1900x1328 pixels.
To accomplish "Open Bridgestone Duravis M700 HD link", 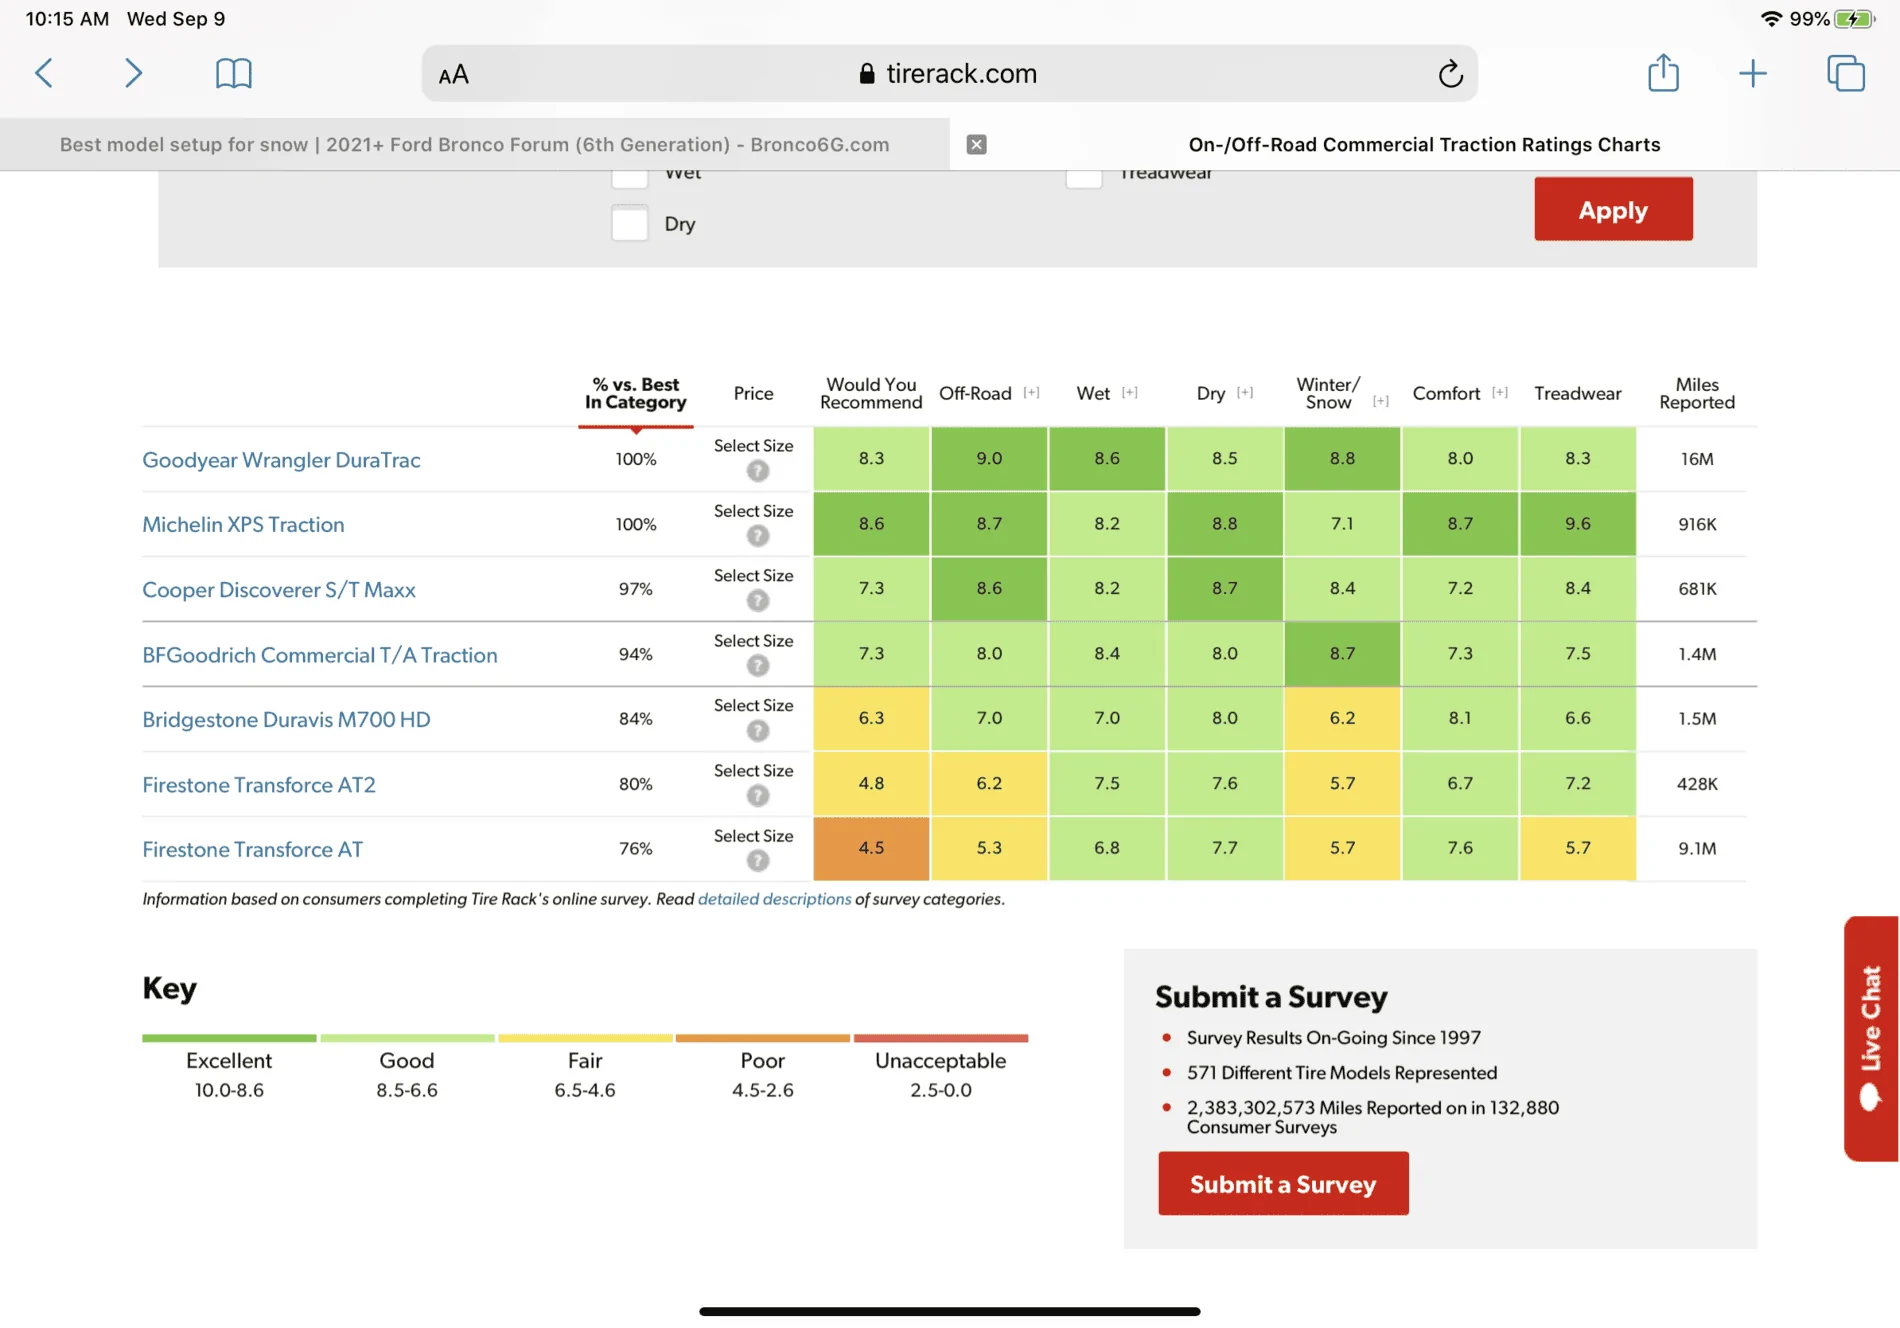I will tap(286, 720).
